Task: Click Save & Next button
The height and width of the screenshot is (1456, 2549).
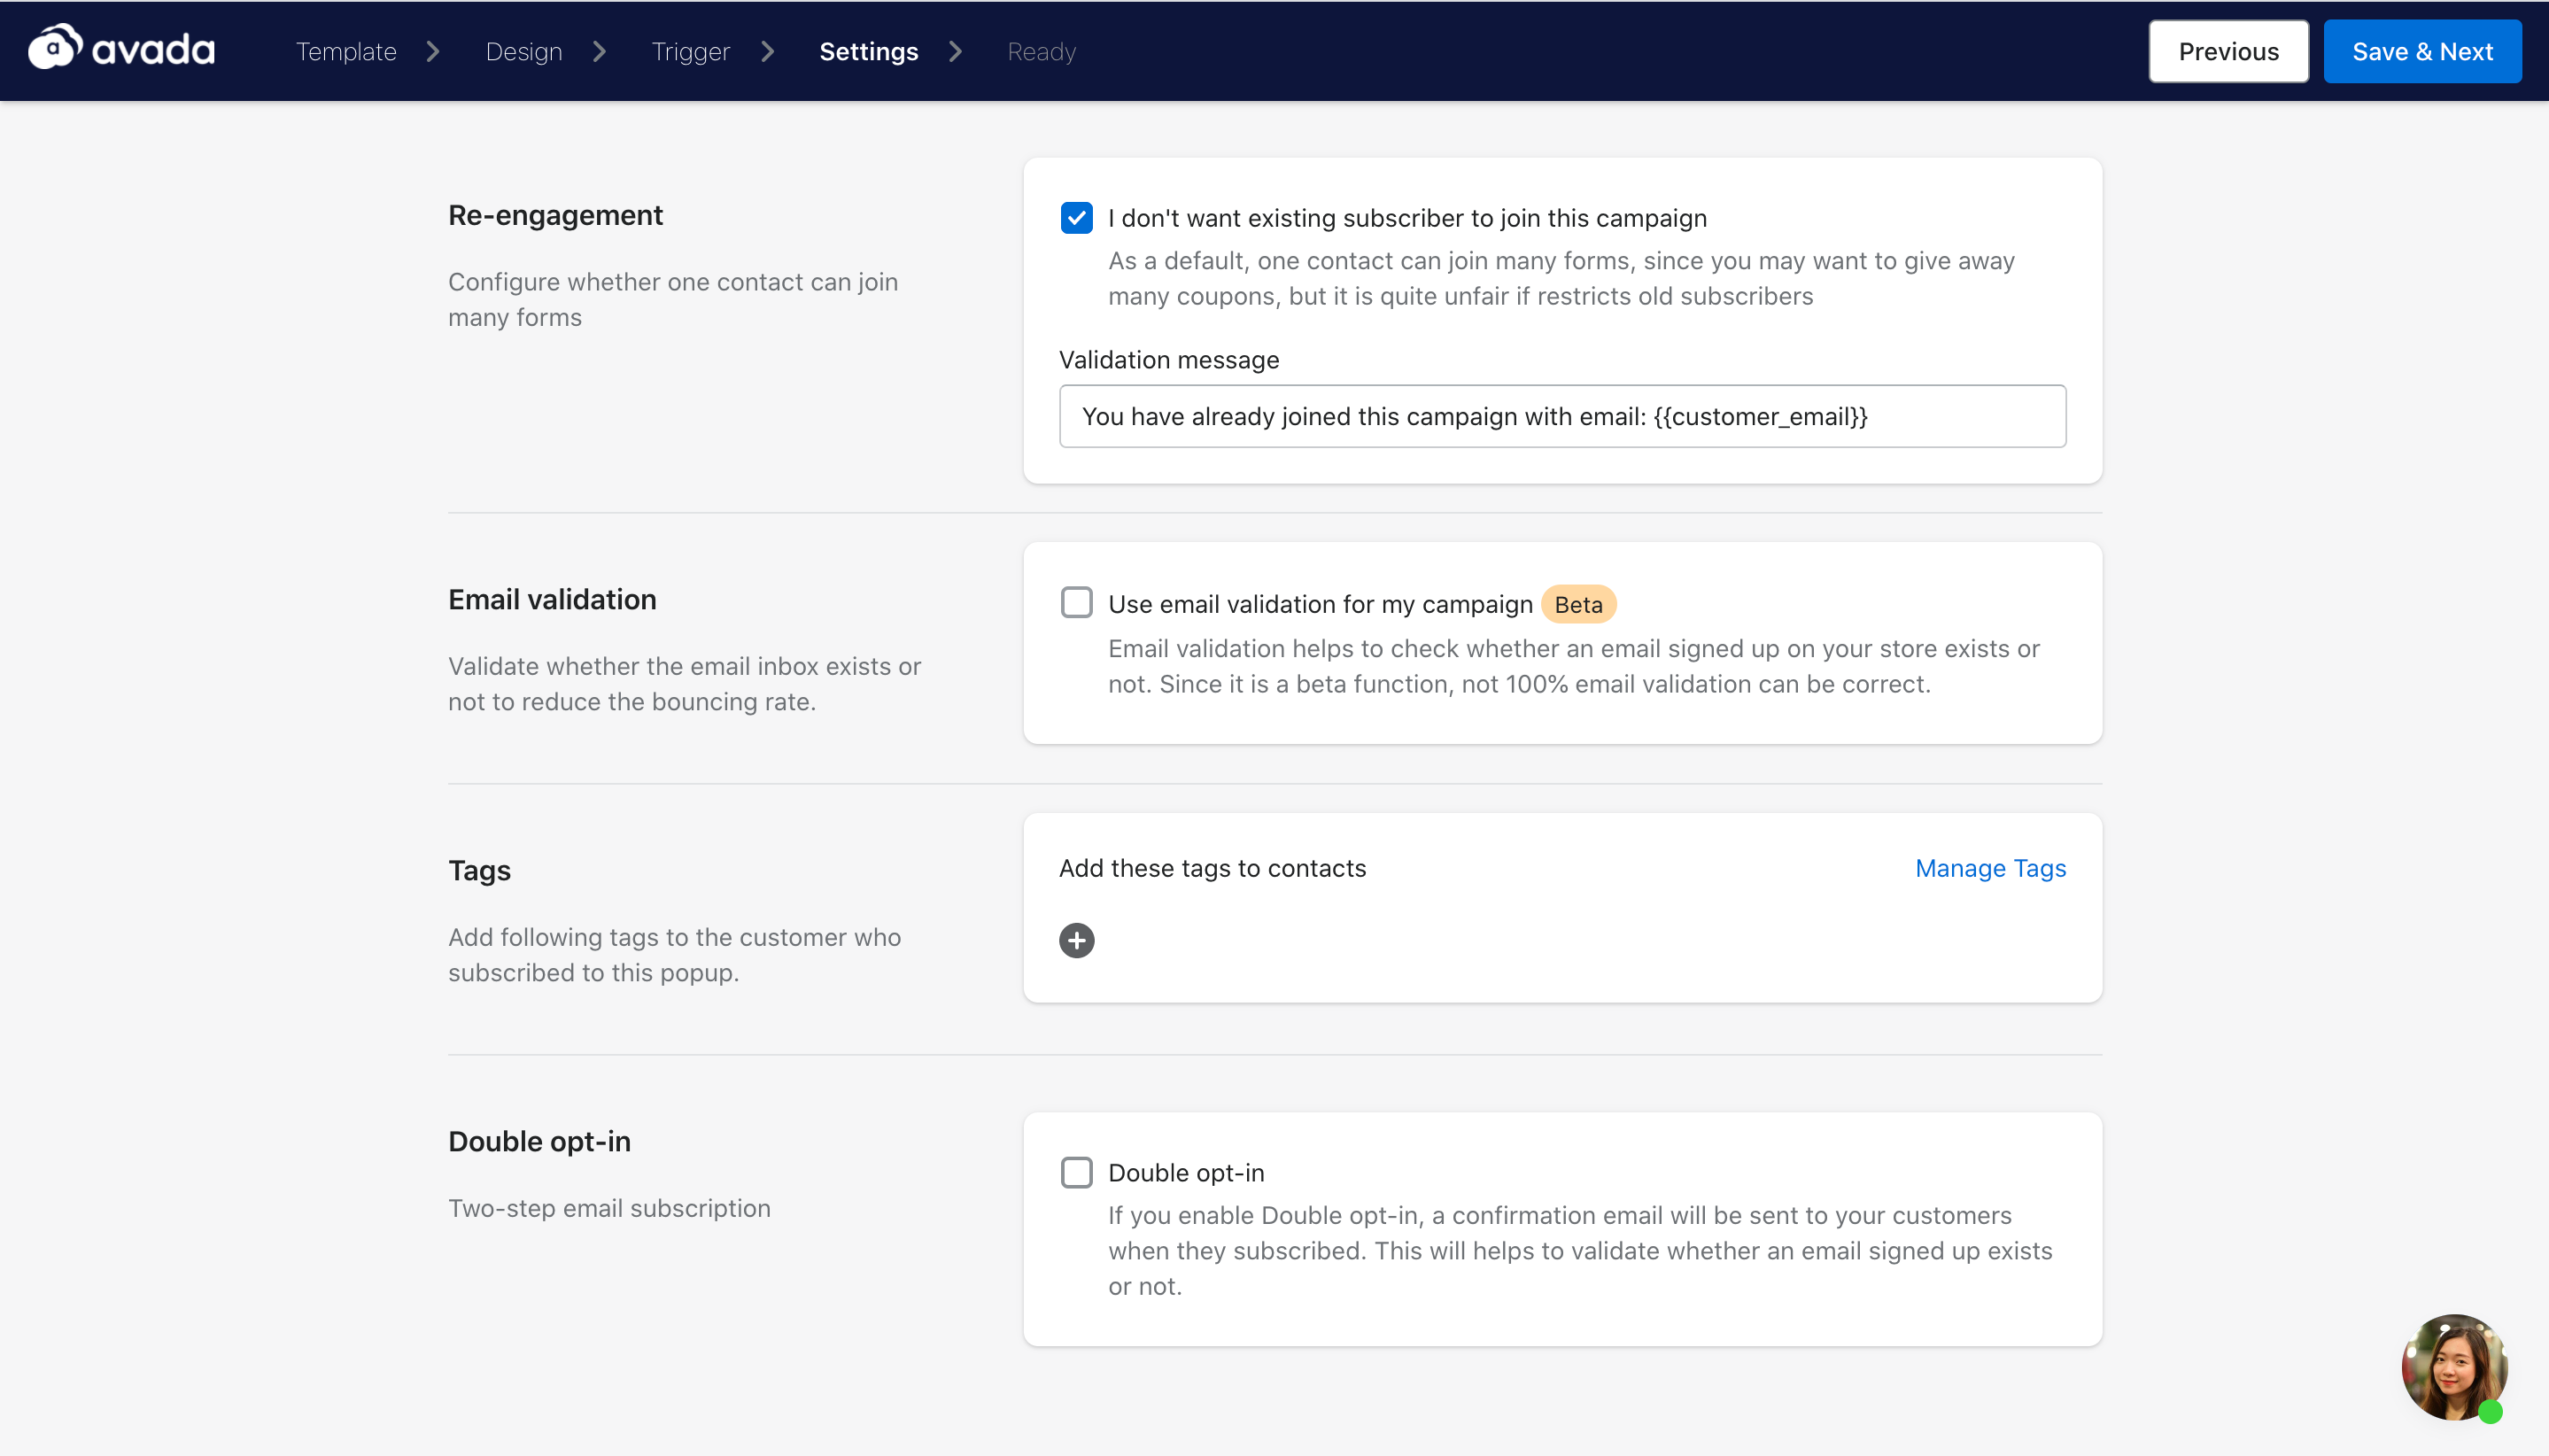Action: [2422, 52]
